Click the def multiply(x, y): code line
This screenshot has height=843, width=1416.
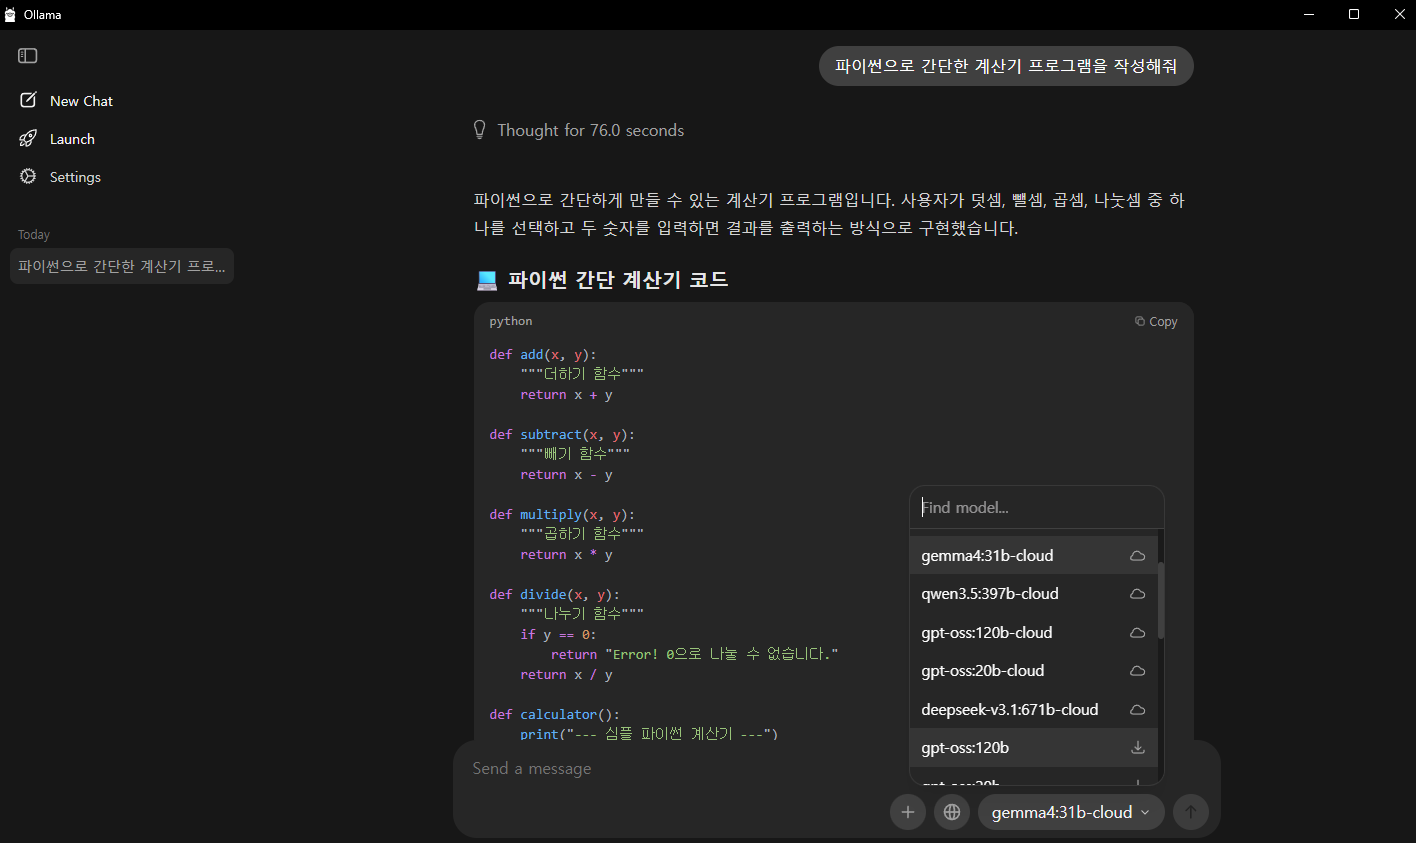point(562,514)
